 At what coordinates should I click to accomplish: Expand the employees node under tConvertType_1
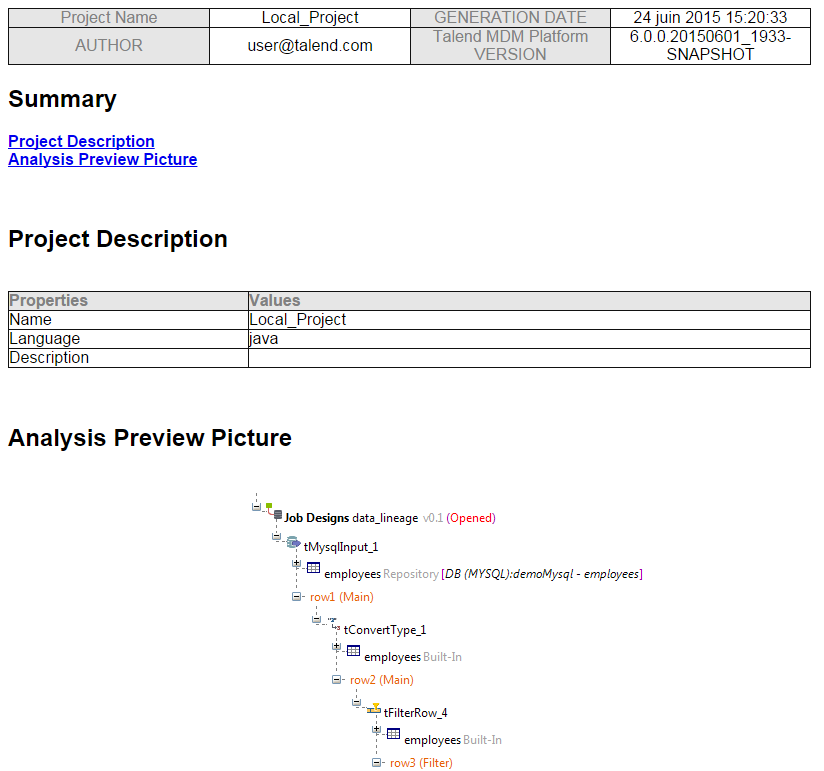click(337, 648)
